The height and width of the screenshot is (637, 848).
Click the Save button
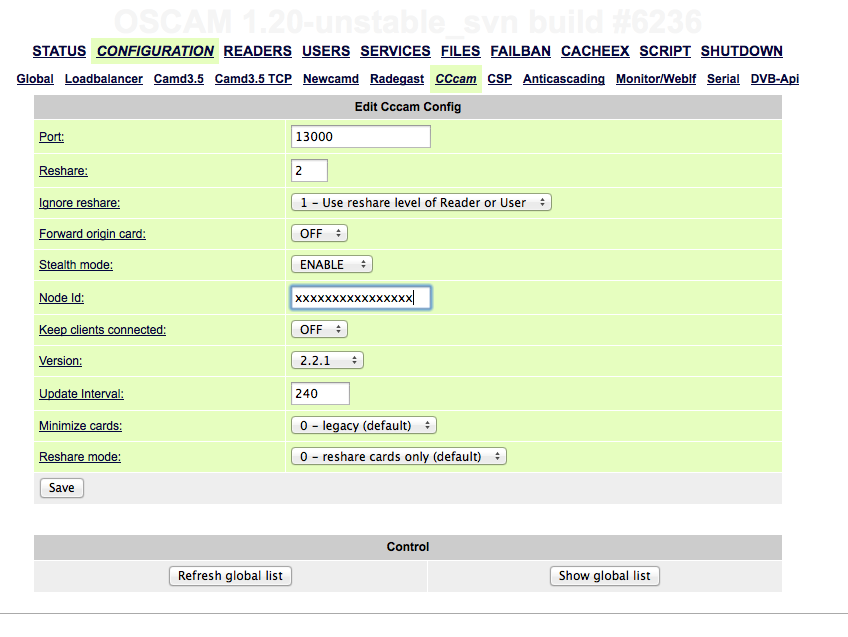click(x=62, y=488)
